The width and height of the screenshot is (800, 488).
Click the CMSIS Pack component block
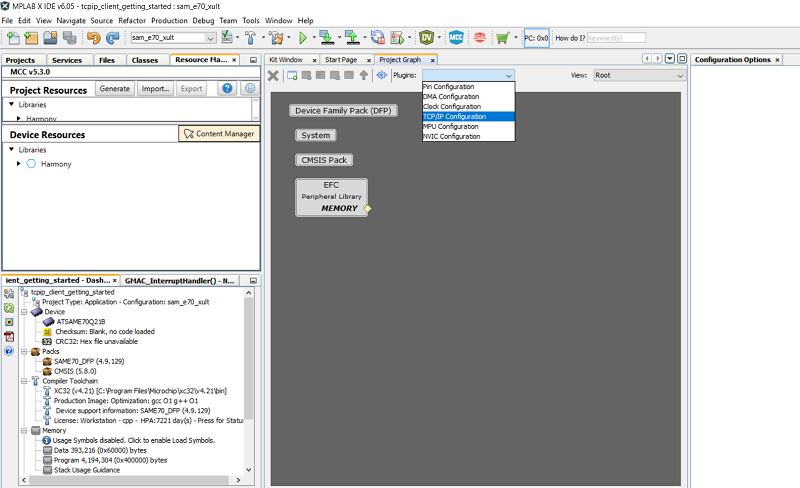coord(324,160)
